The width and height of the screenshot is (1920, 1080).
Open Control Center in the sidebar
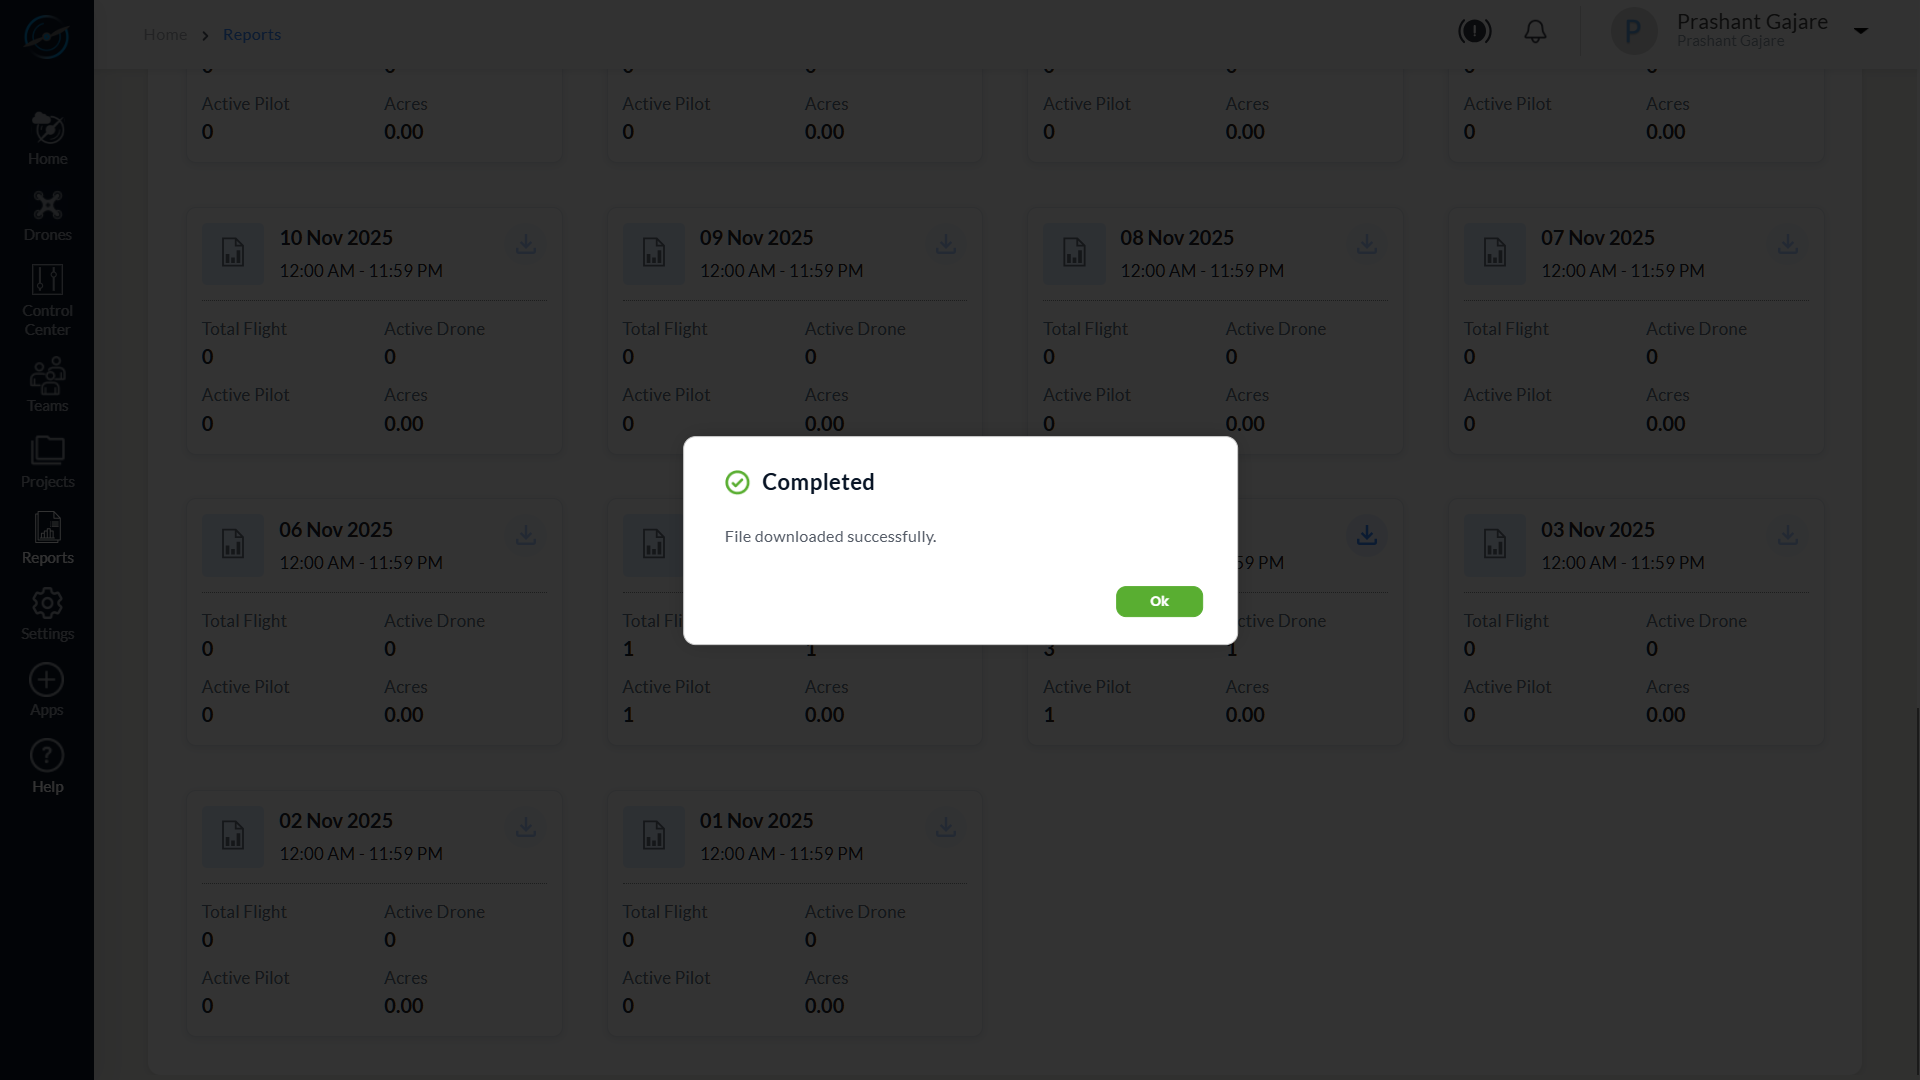(47, 300)
